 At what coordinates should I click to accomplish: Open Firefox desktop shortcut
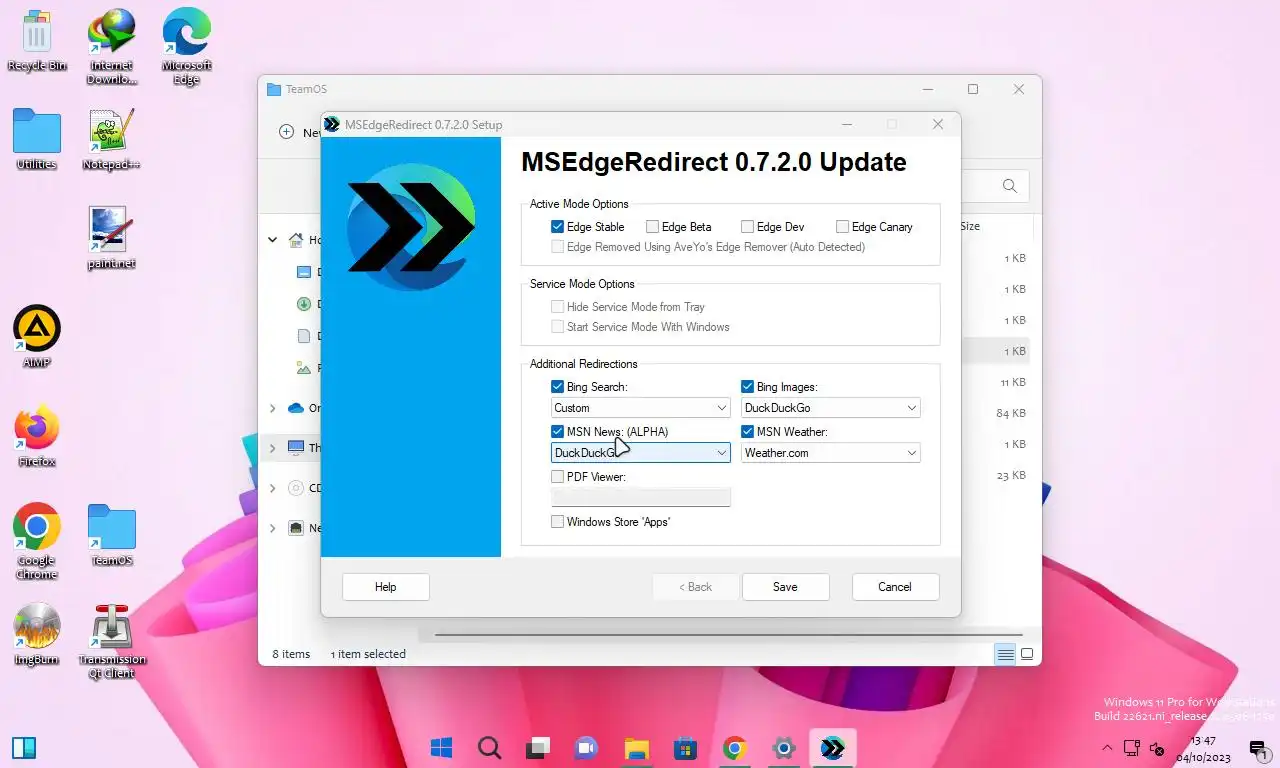(37, 436)
